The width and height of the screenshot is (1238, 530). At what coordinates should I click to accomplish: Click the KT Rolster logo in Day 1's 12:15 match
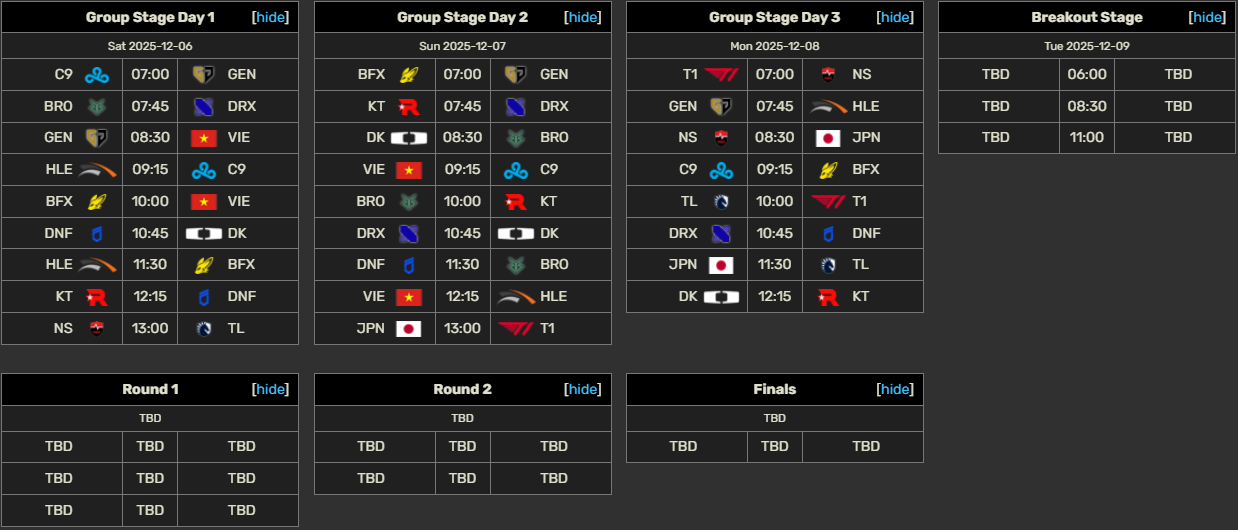96,296
